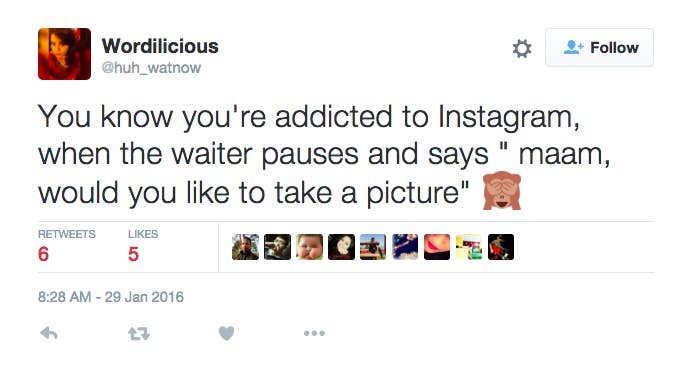693x374 pixels.
Task: View the 5 likes count
Action: click(x=133, y=254)
